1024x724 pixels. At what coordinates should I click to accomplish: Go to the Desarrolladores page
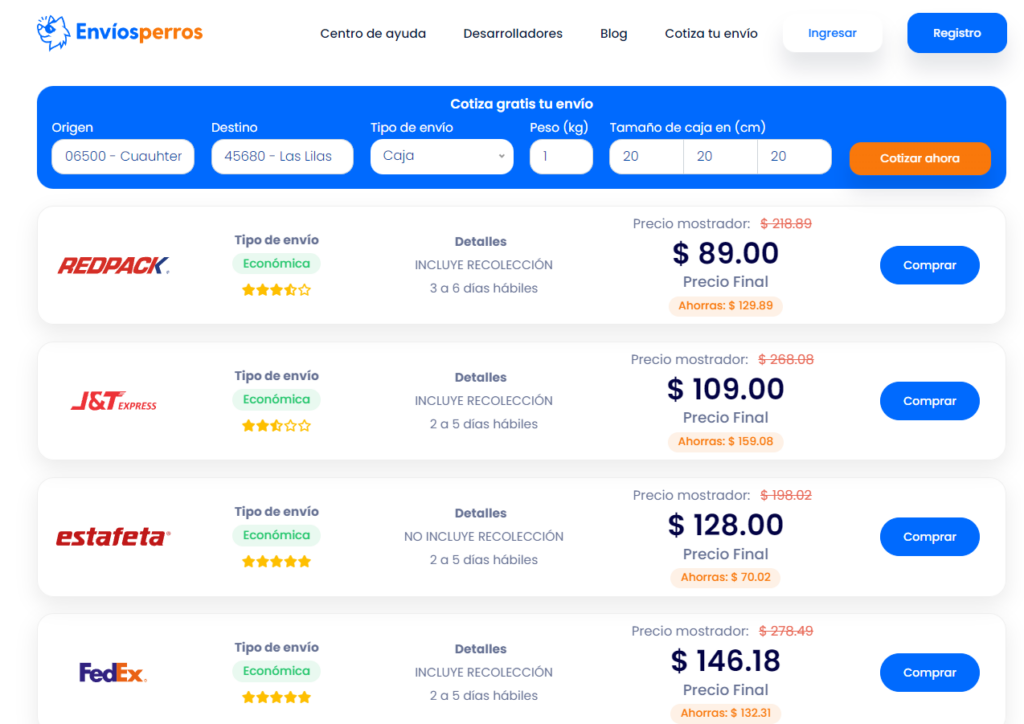(x=513, y=34)
